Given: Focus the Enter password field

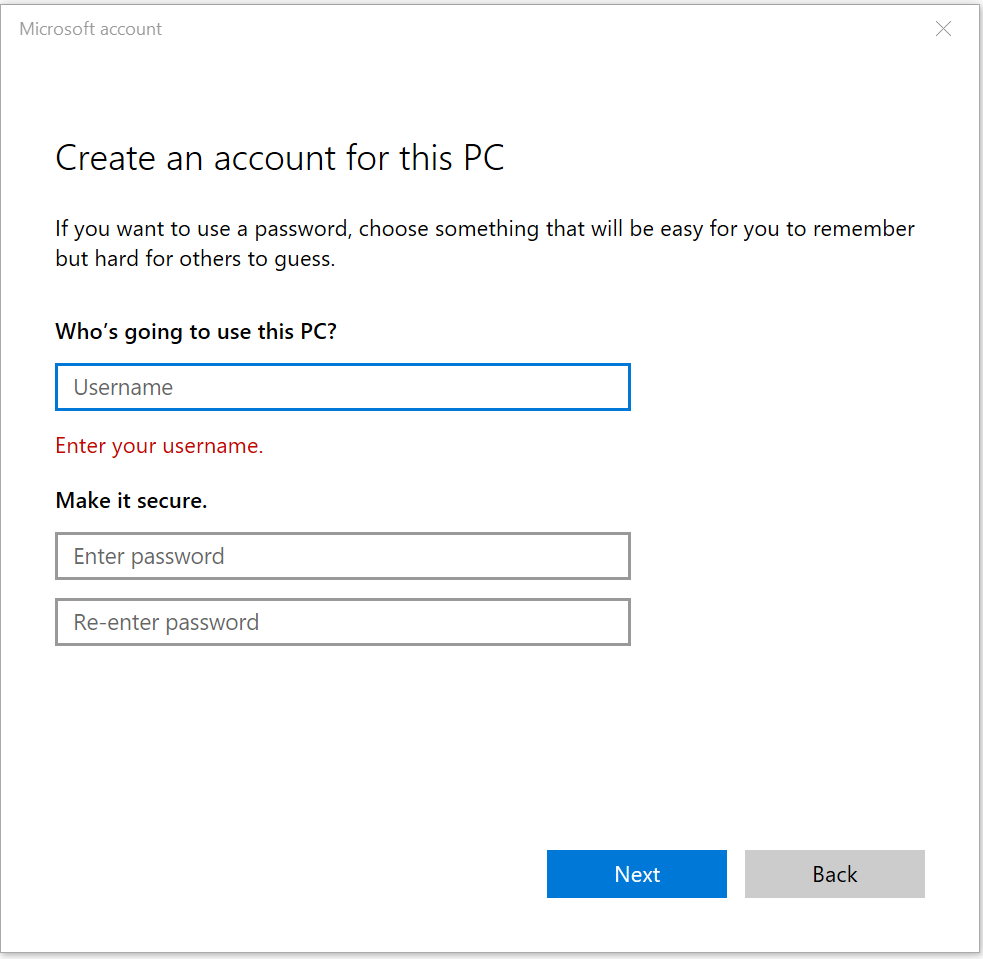Looking at the screenshot, I should 342,556.
